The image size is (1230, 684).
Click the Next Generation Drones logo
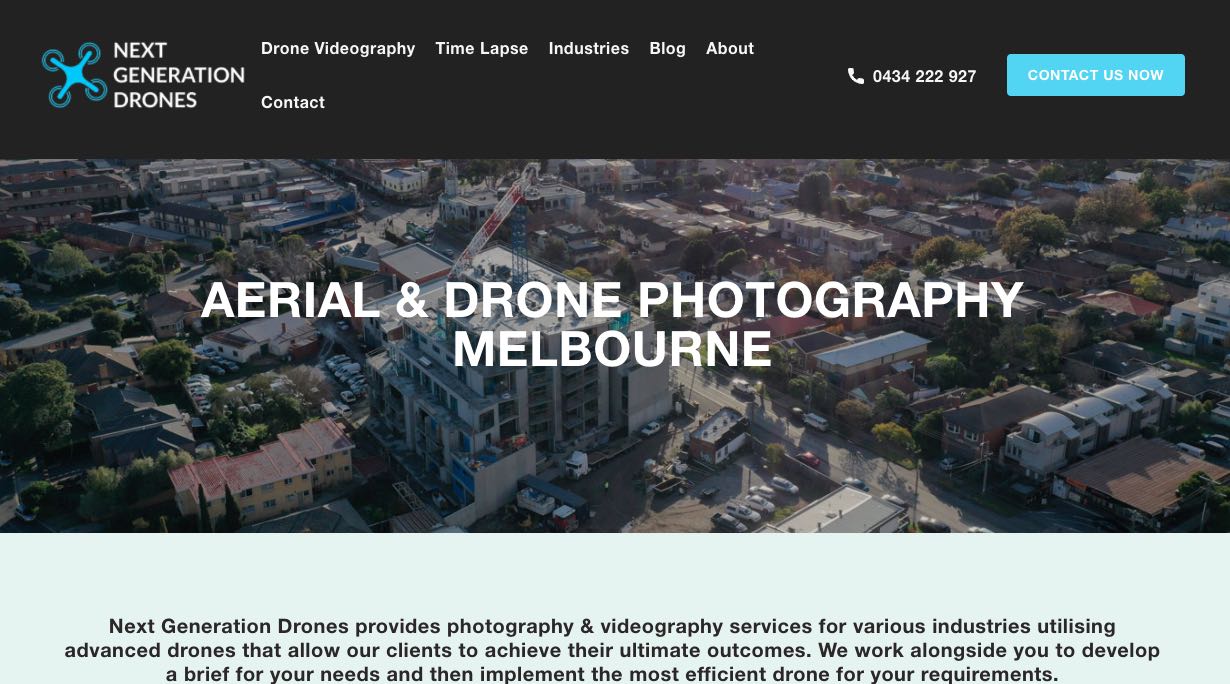point(143,75)
